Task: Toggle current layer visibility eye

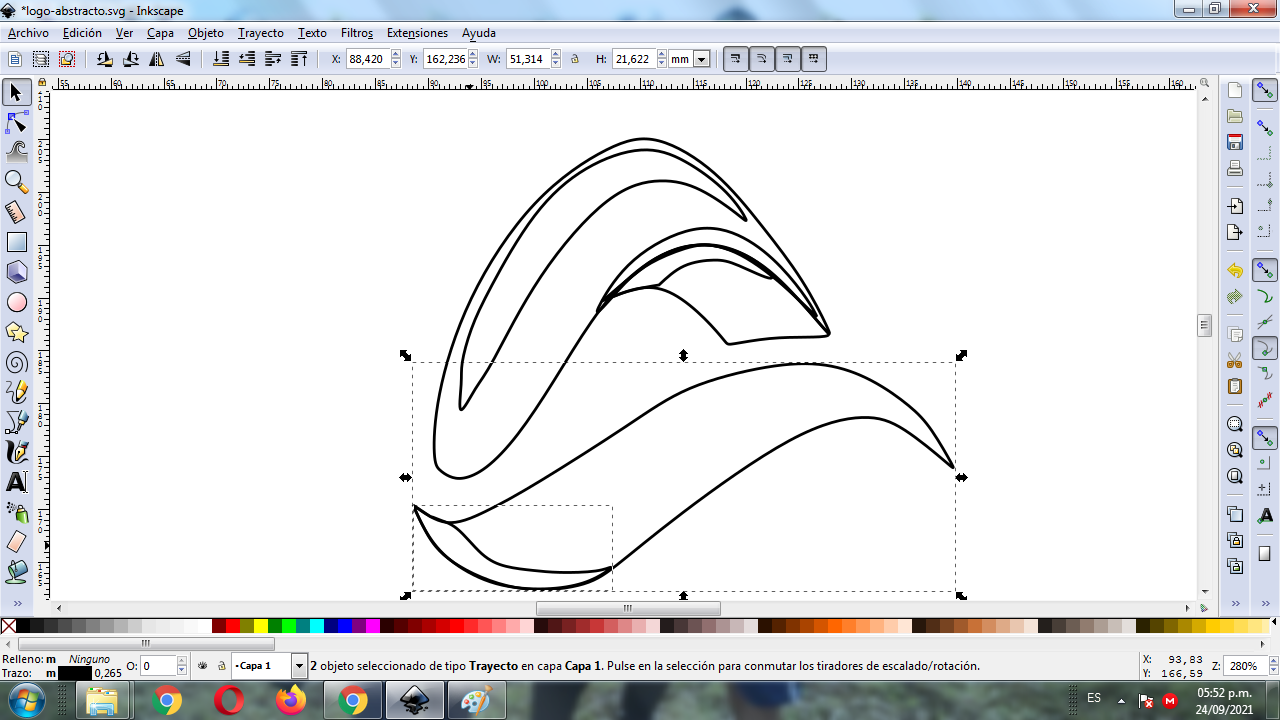Action: click(203, 665)
